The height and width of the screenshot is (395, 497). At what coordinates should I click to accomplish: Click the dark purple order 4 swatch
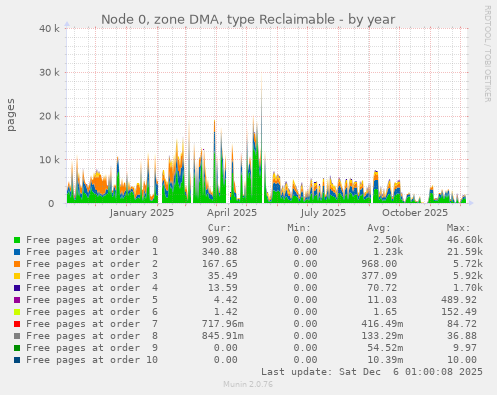(x=17, y=288)
